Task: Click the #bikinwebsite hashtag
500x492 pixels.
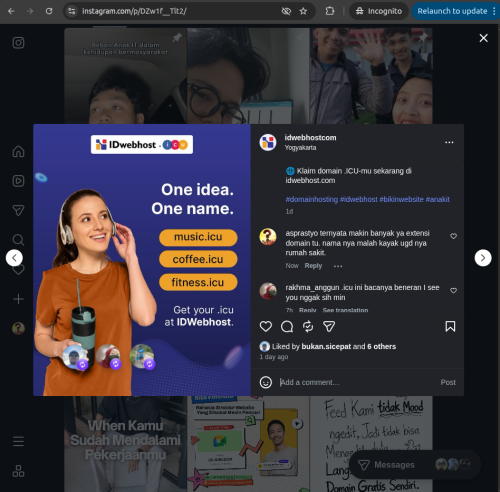Action: 401,199
